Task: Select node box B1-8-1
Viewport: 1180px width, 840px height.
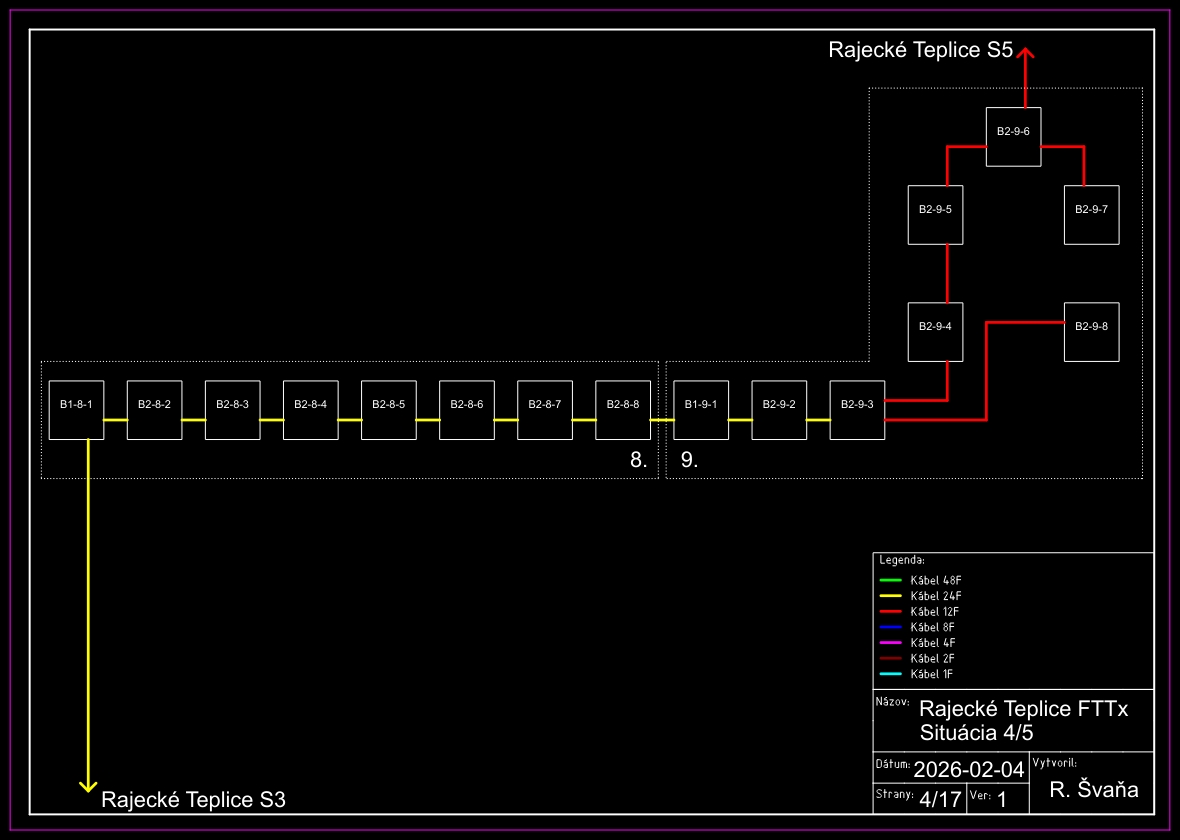Action: coord(76,410)
